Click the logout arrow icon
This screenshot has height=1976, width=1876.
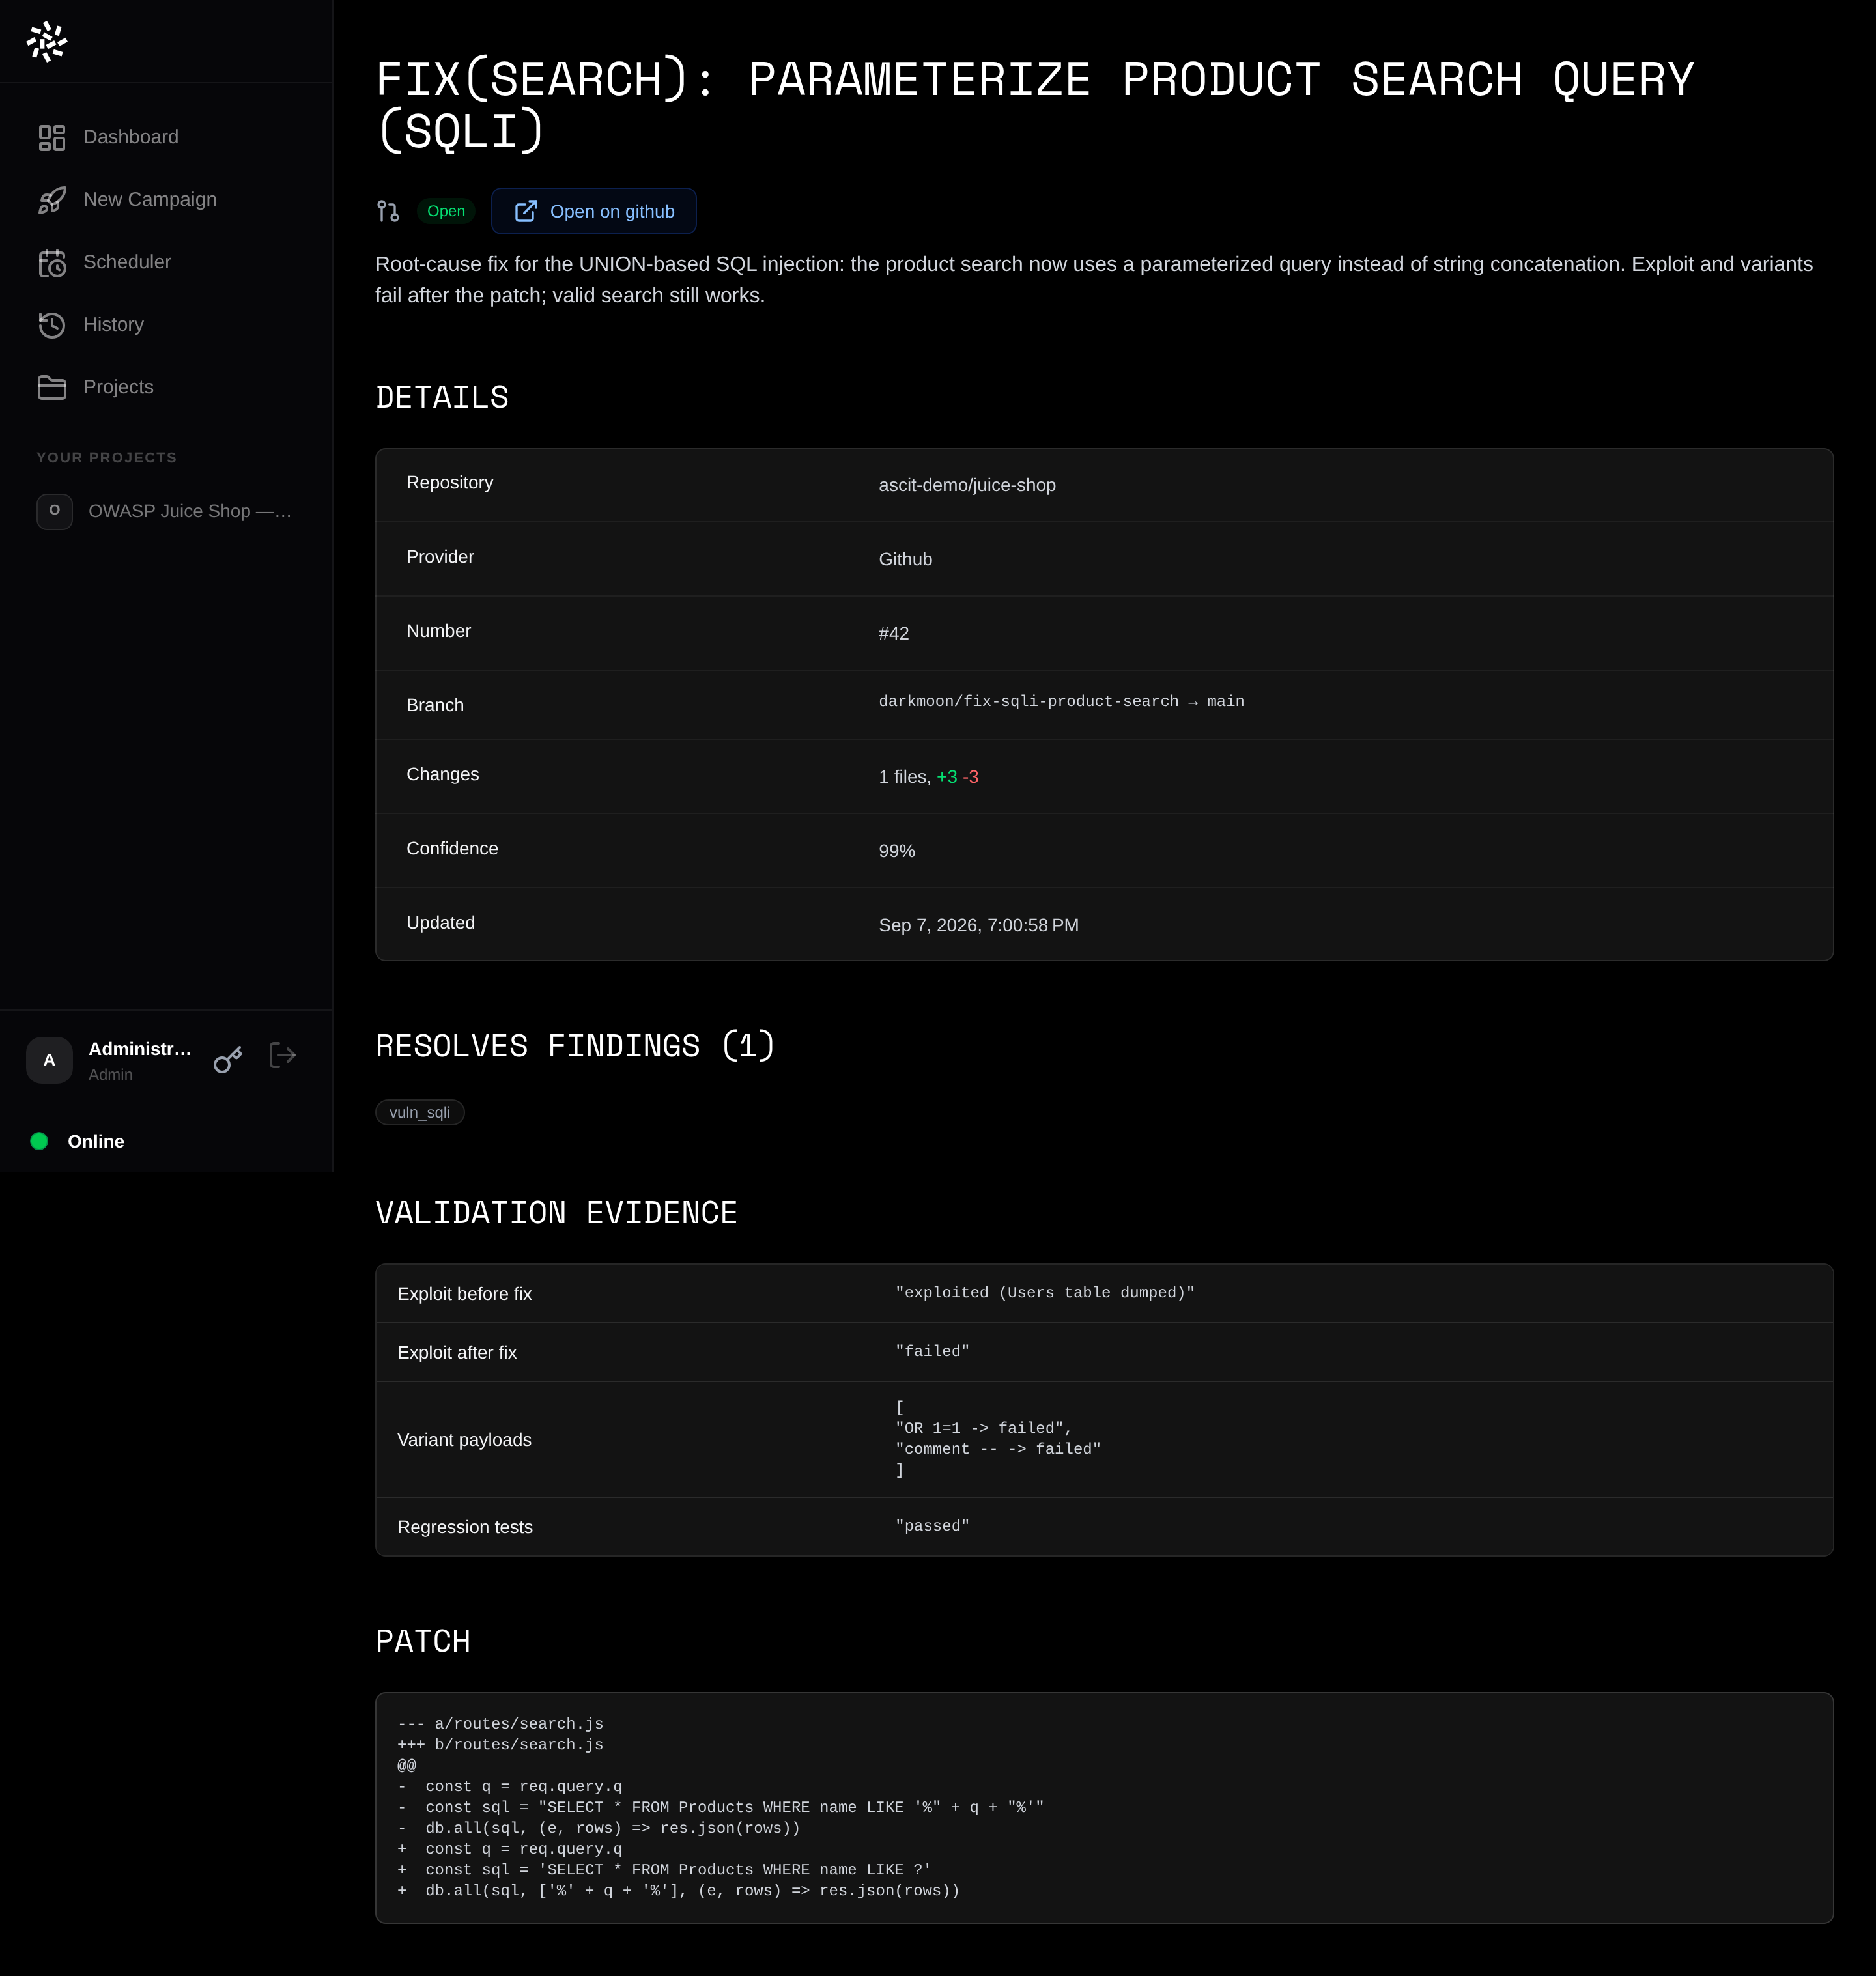(283, 1055)
